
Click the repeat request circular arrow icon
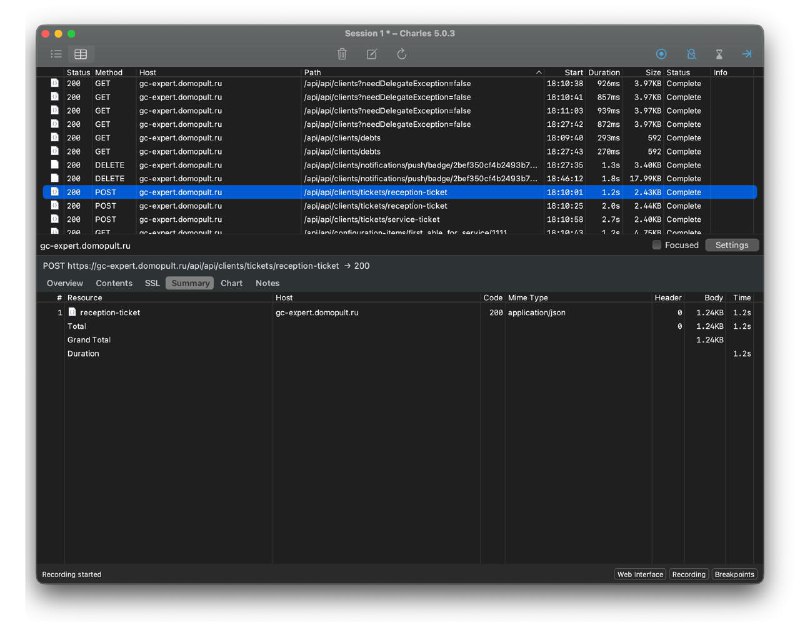(402, 54)
